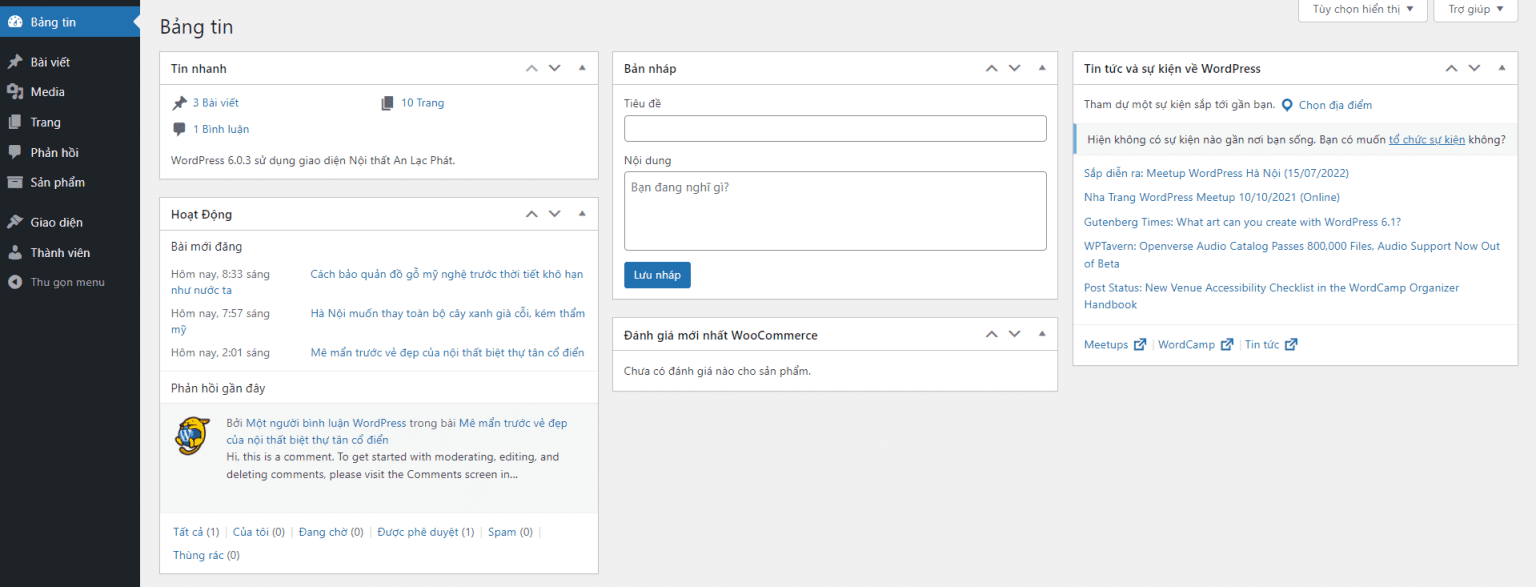Open post Cách bảo quản đồ gỗ mỹ nghệ
This screenshot has width=1536, height=587.
[x=447, y=274]
